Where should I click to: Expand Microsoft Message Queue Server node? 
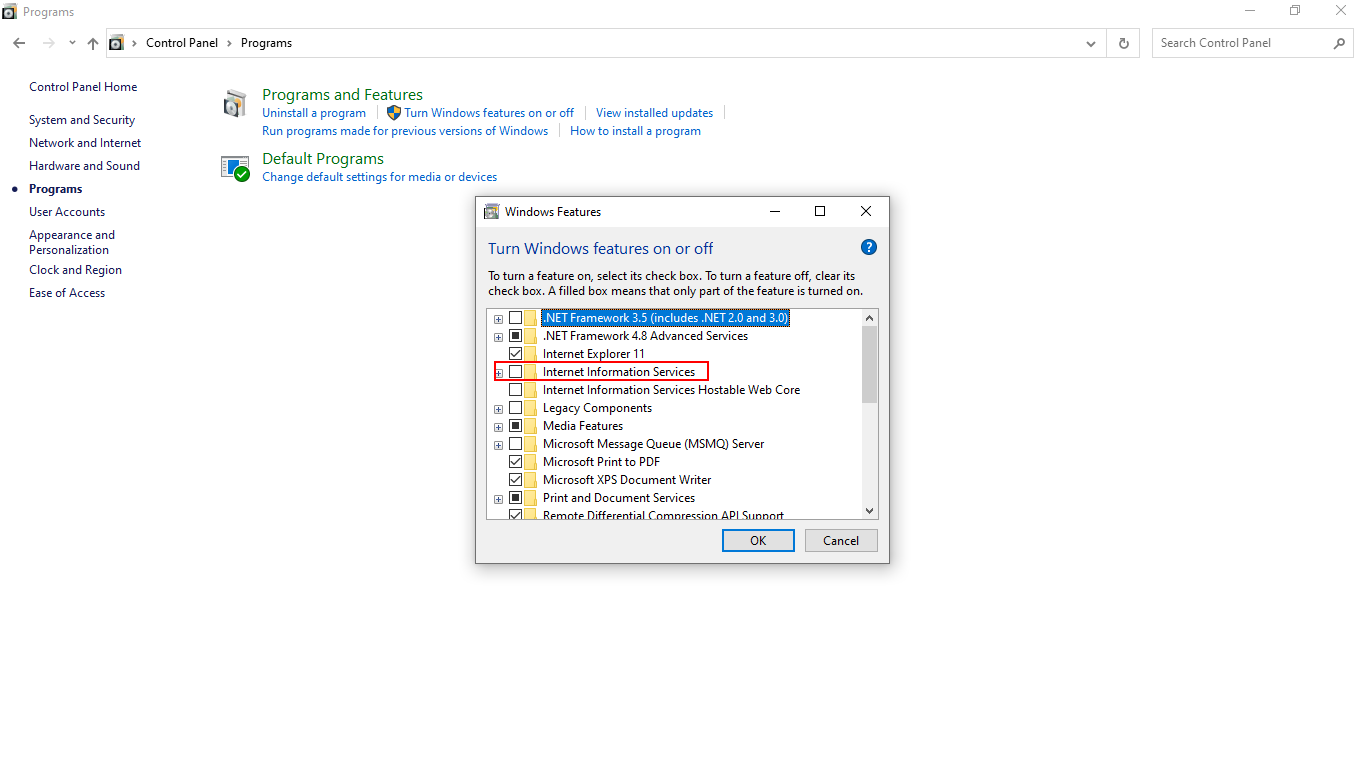tap(499, 445)
